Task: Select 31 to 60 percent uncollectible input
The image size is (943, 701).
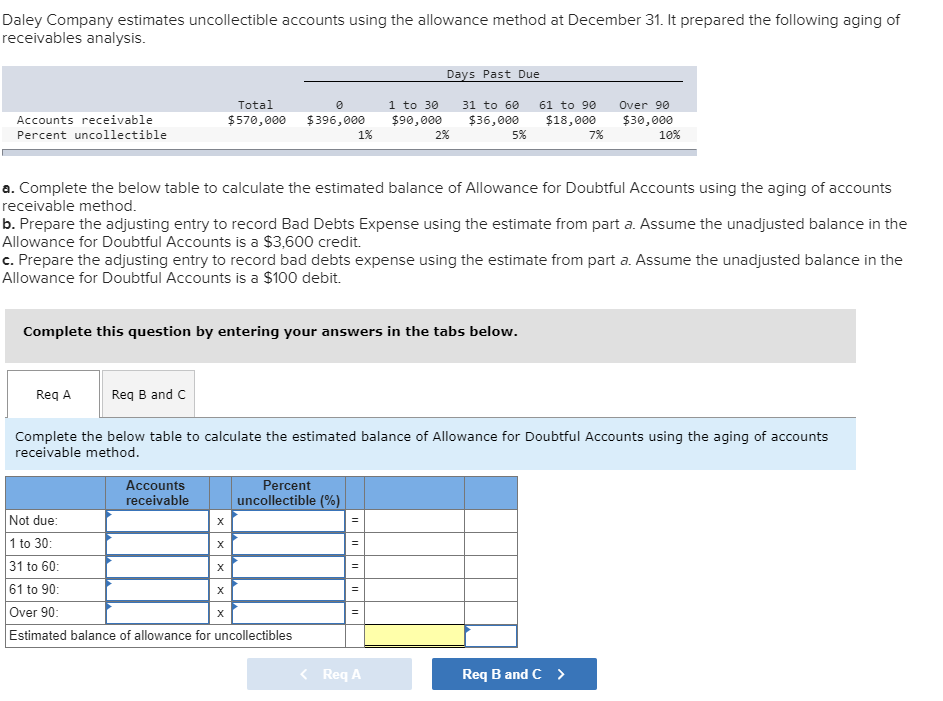Action: [289, 567]
